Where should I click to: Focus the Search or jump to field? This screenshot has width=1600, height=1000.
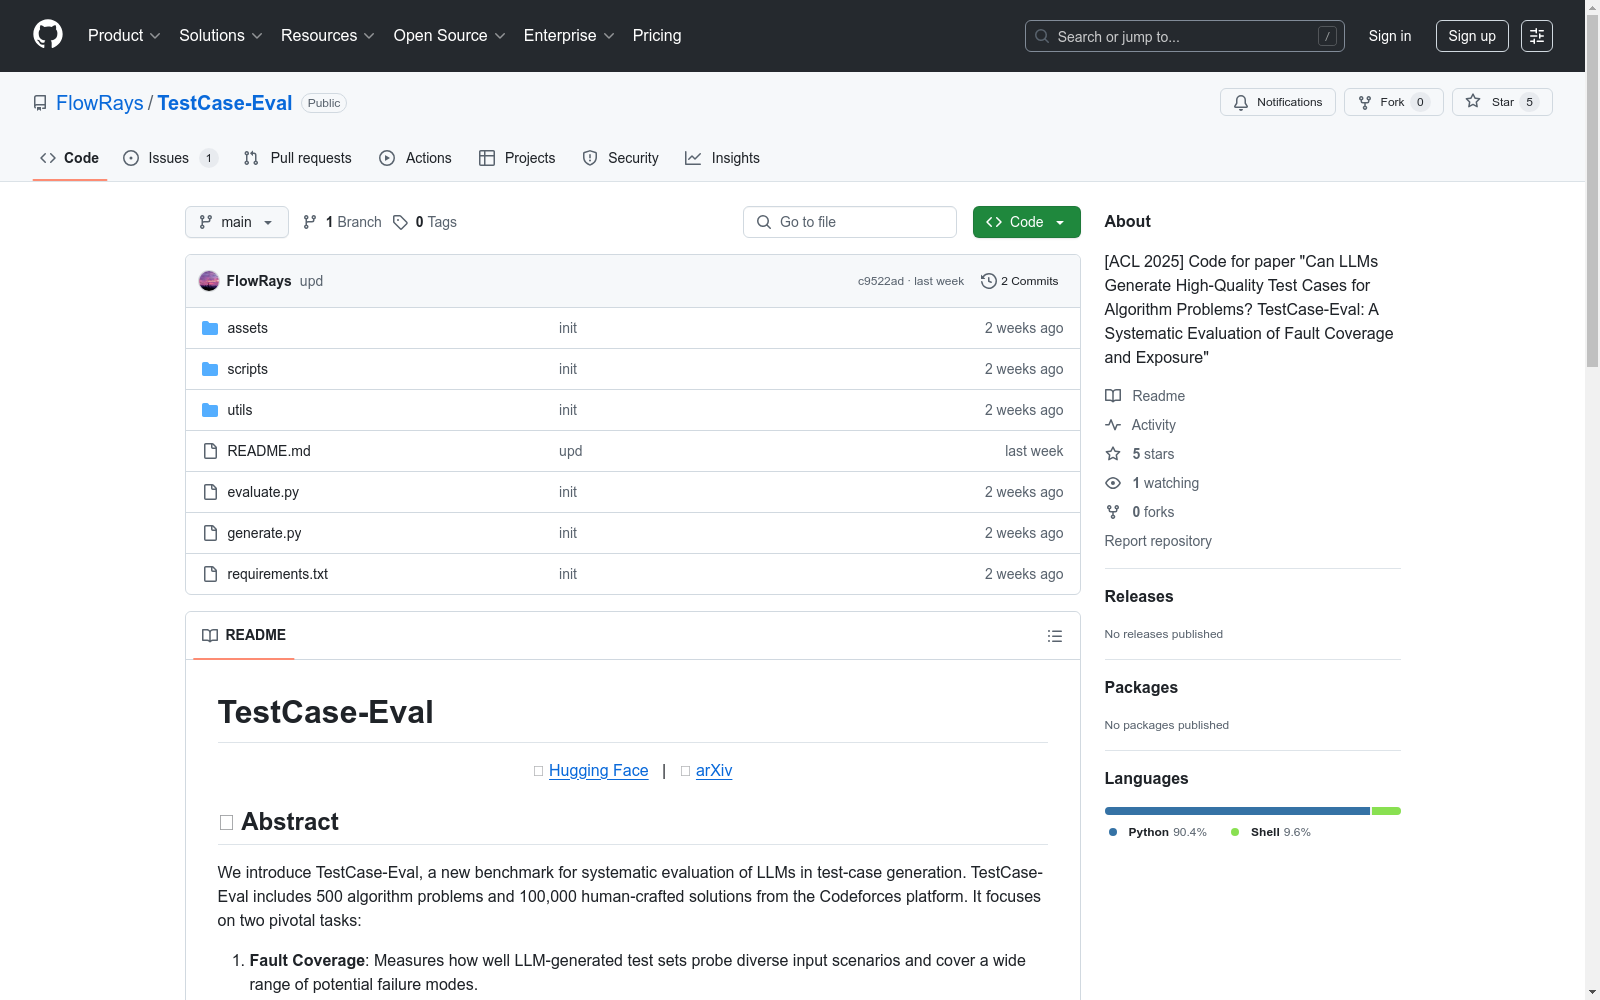pos(1185,36)
